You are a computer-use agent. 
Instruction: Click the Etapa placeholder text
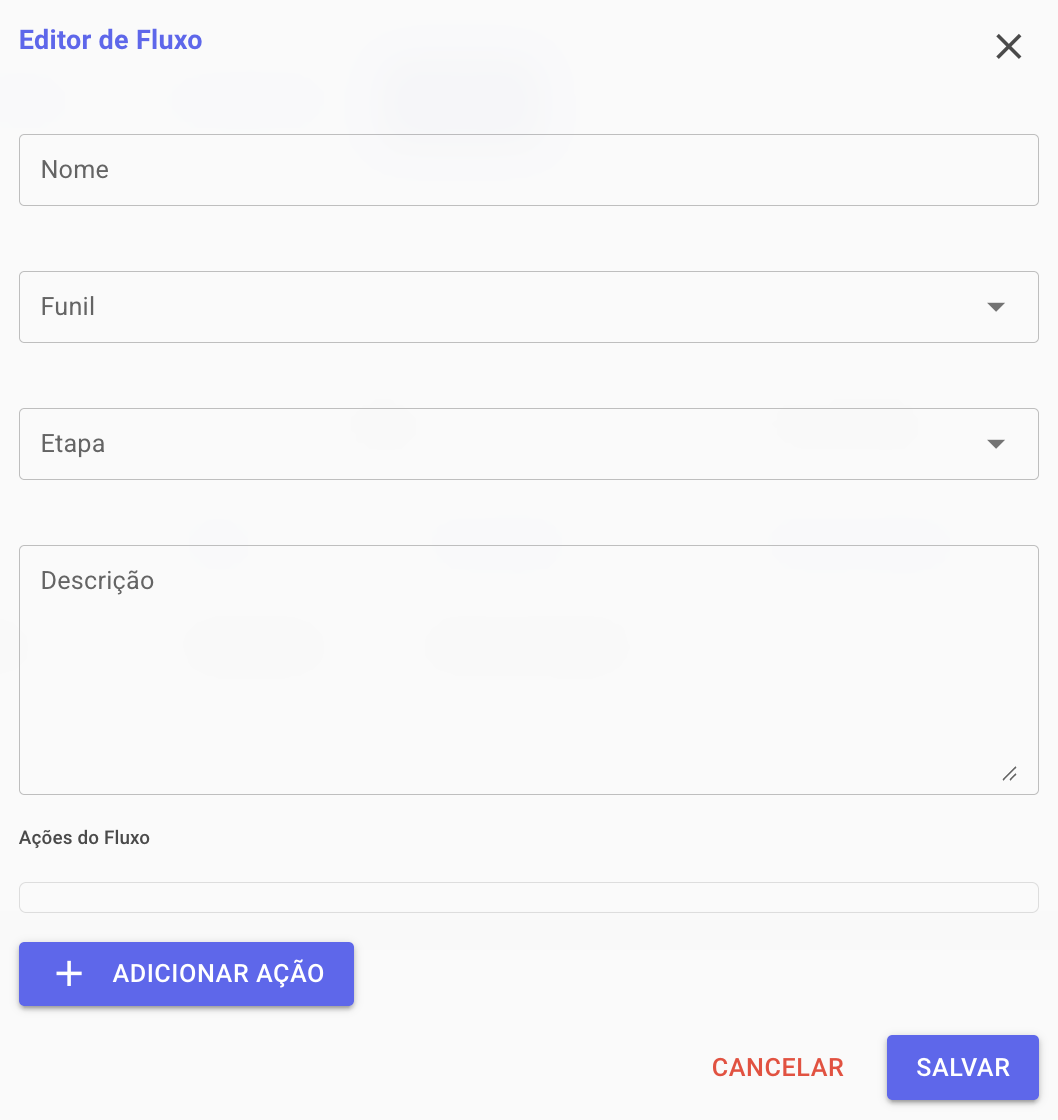73,444
